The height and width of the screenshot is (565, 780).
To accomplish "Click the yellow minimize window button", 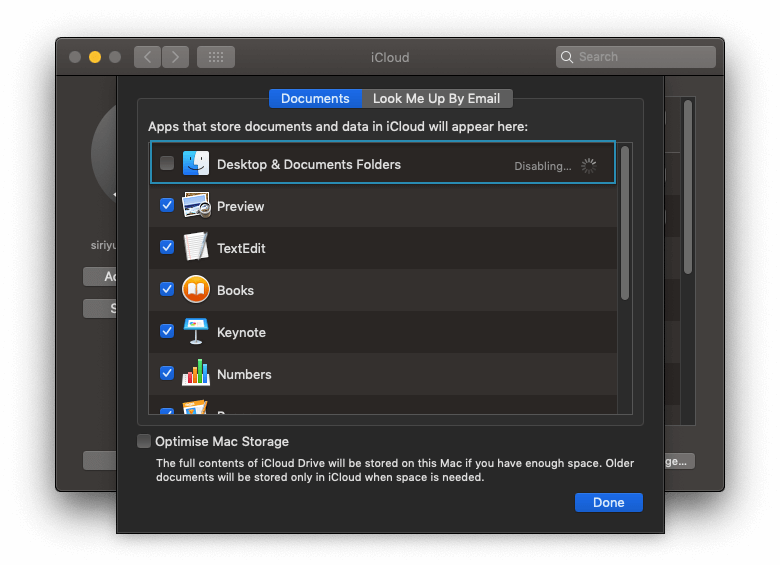I will [x=95, y=57].
